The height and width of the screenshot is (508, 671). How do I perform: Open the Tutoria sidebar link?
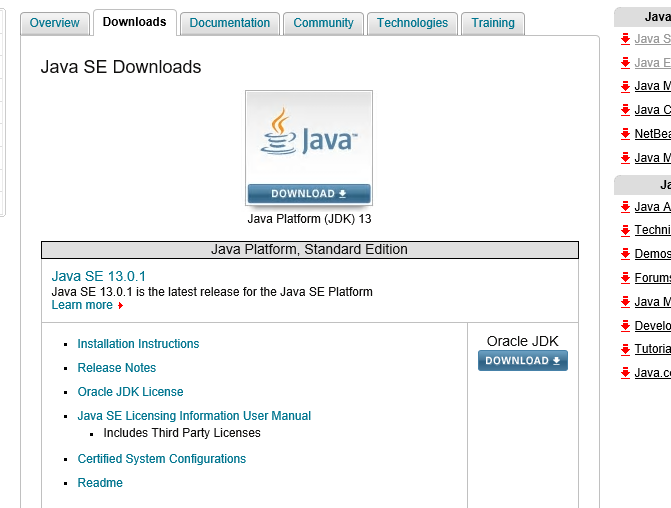(x=653, y=349)
